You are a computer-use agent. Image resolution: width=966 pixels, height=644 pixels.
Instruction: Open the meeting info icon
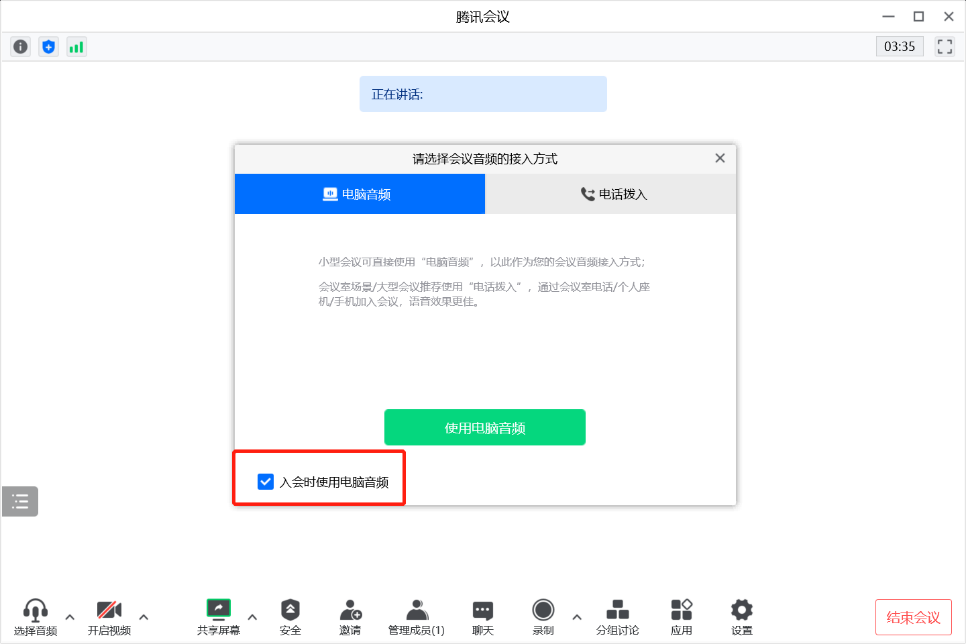20,47
